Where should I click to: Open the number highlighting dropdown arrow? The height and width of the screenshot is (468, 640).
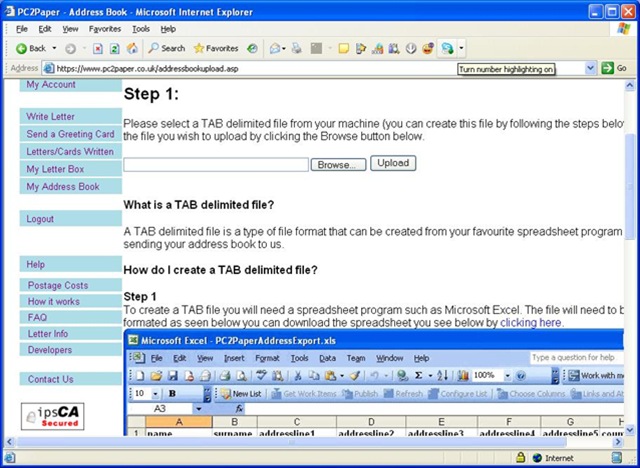[x=461, y=49]
